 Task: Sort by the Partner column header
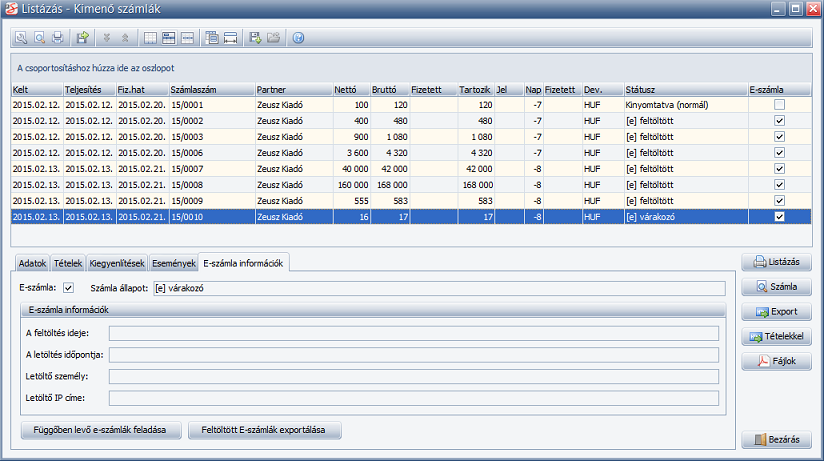pos(294,90)
